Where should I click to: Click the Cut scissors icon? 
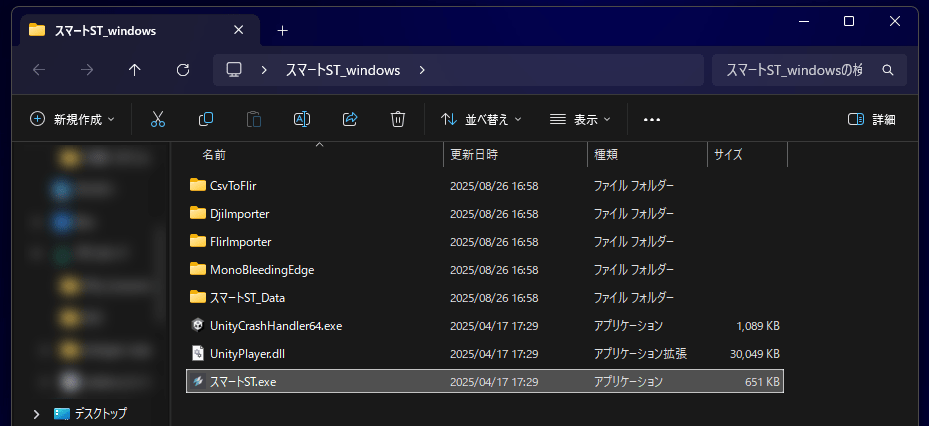(x=157, y=119)
